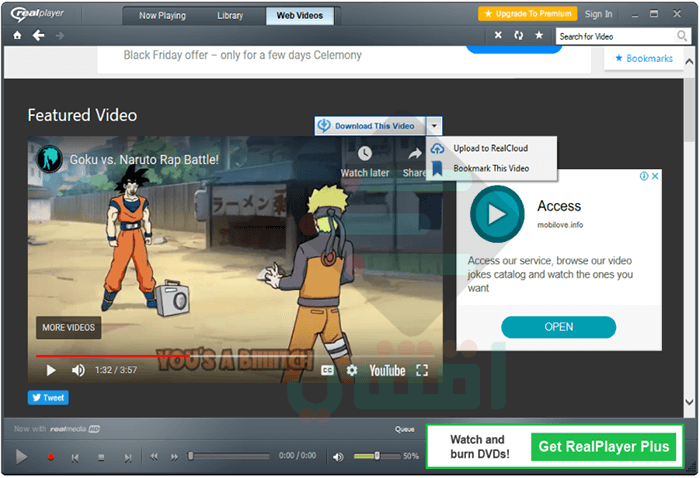The width and height of the screenshot is (700, 478).
Task: Select Bookmark This Video
Action: [491, 169]
